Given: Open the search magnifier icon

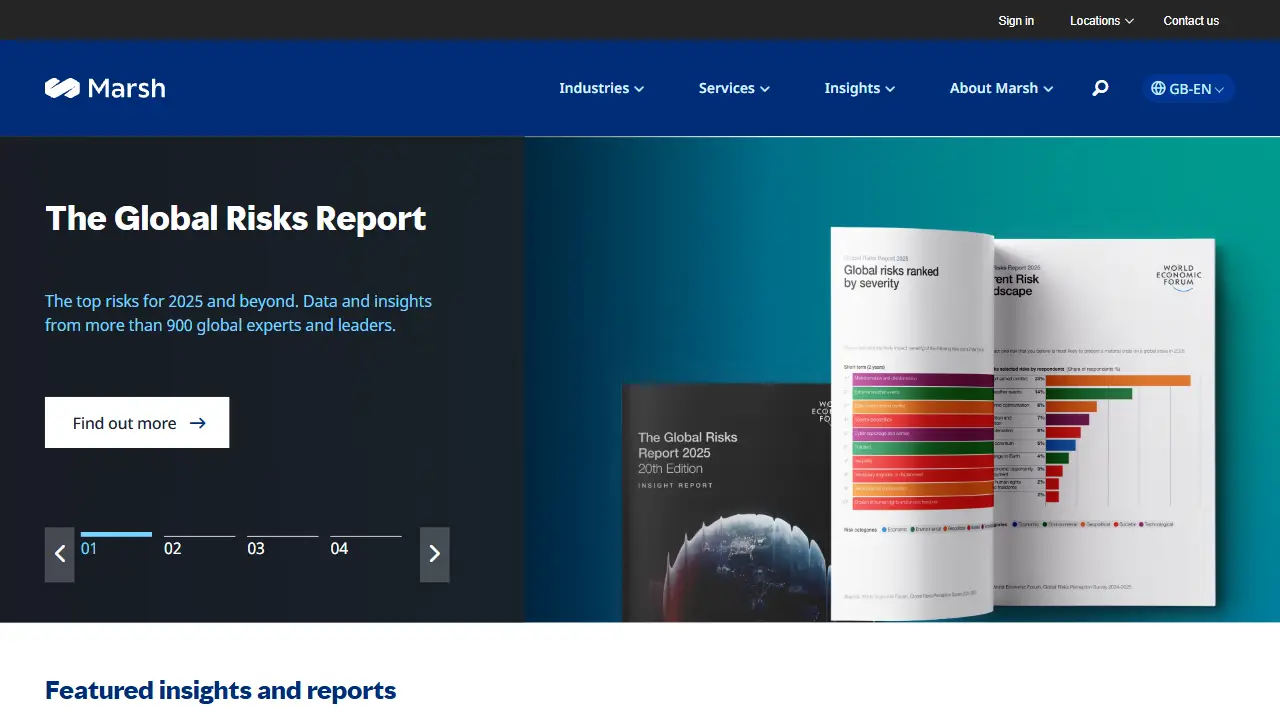Looking at the screenshot, I should click(1100, 88).
